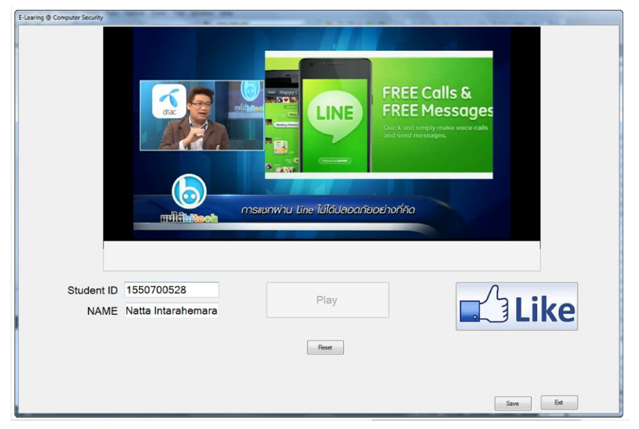Focus the Student ID input field
The width and height of the screenshot is (639, 429).
click(171, 290)
